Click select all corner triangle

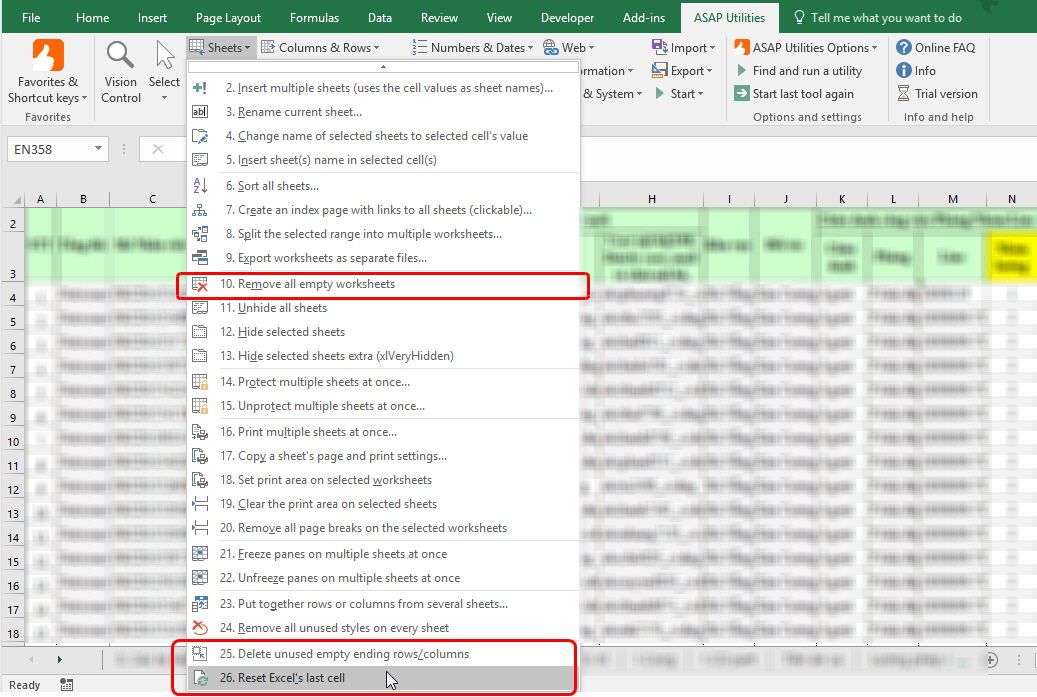point(17,199)
